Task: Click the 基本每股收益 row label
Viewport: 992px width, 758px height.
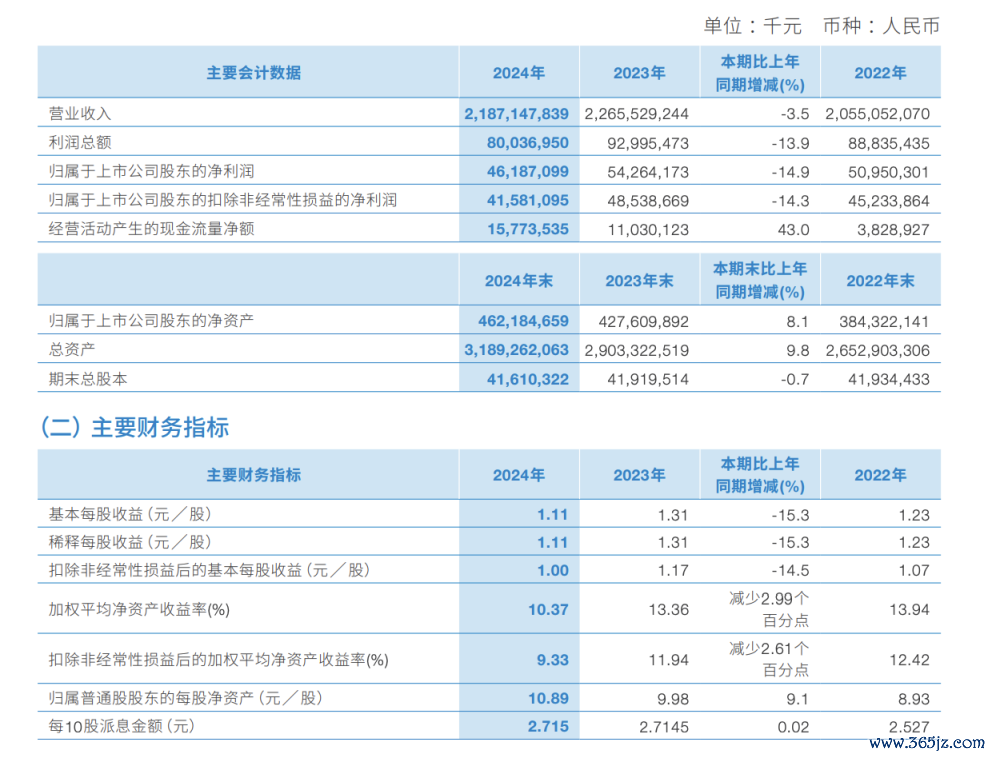Action: 130,514
